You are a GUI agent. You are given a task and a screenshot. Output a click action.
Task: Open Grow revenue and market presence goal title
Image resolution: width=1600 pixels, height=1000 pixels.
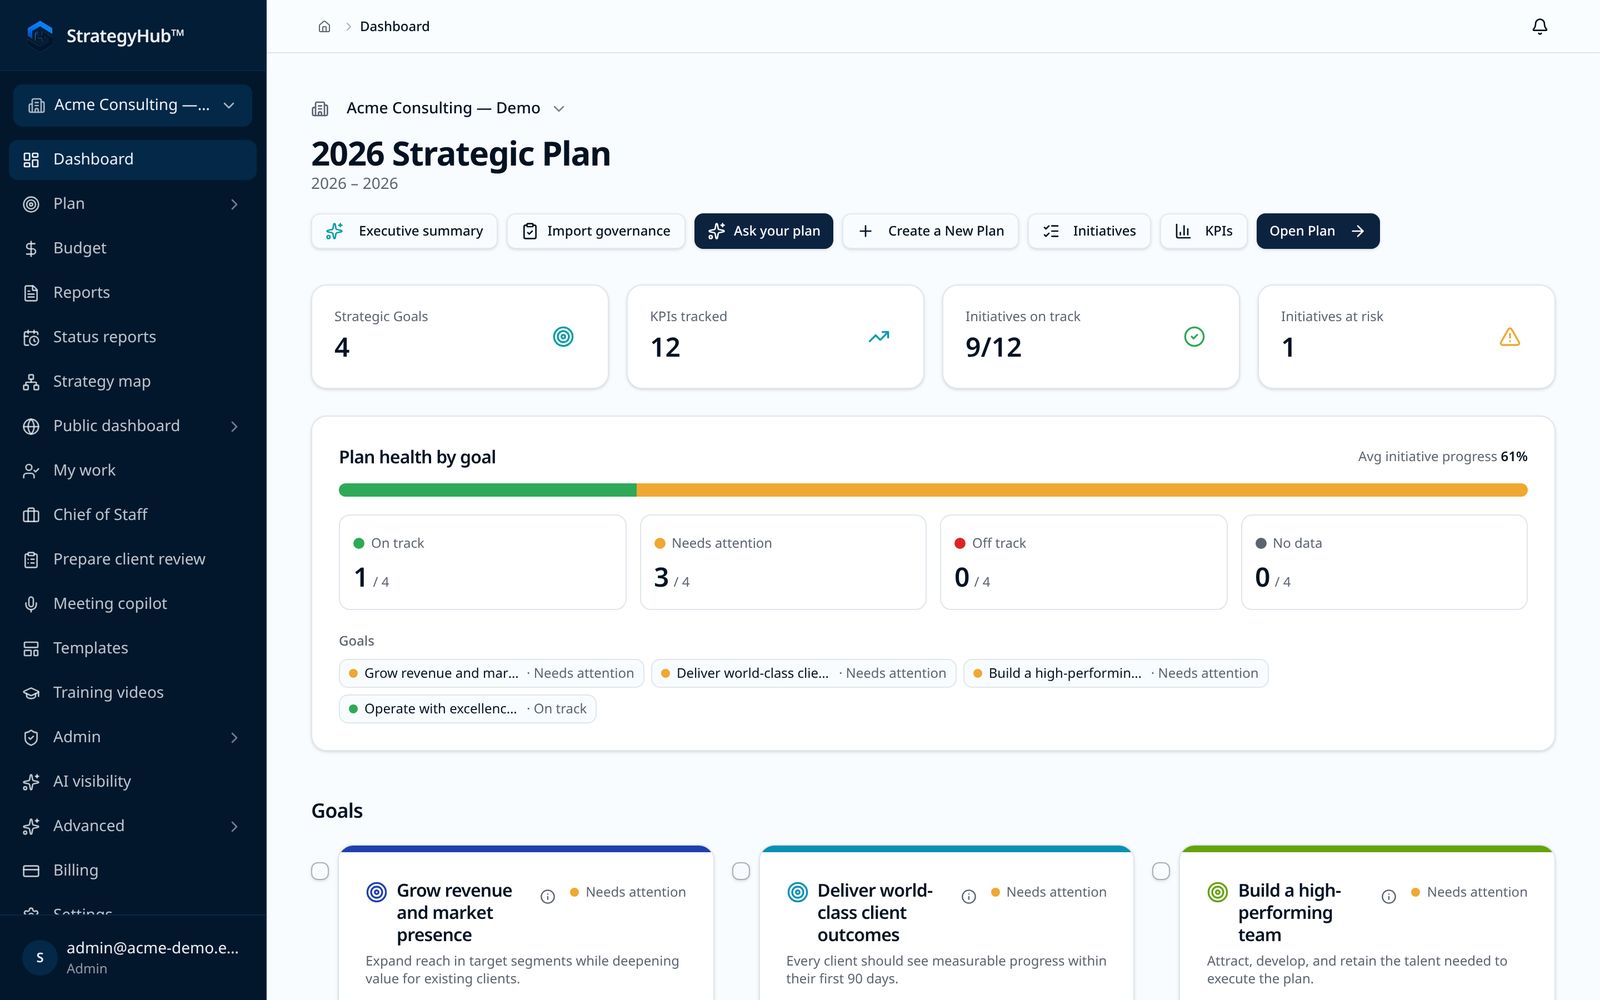454,913
